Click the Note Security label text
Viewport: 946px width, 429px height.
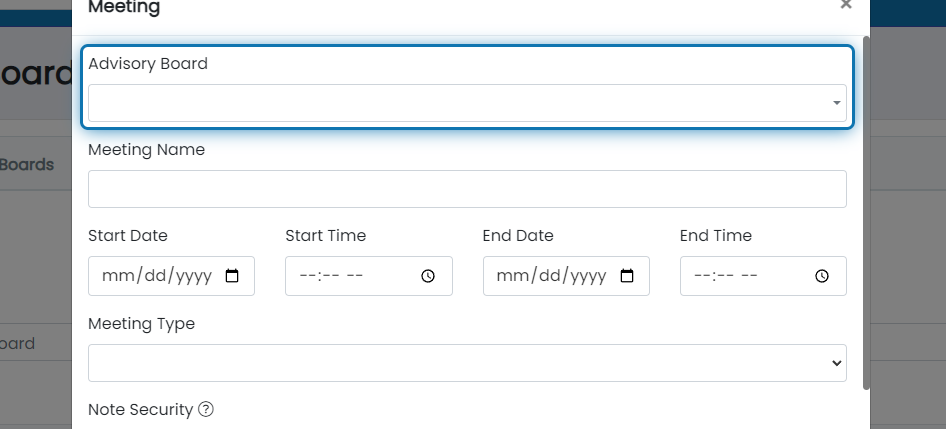coord(141,409)
